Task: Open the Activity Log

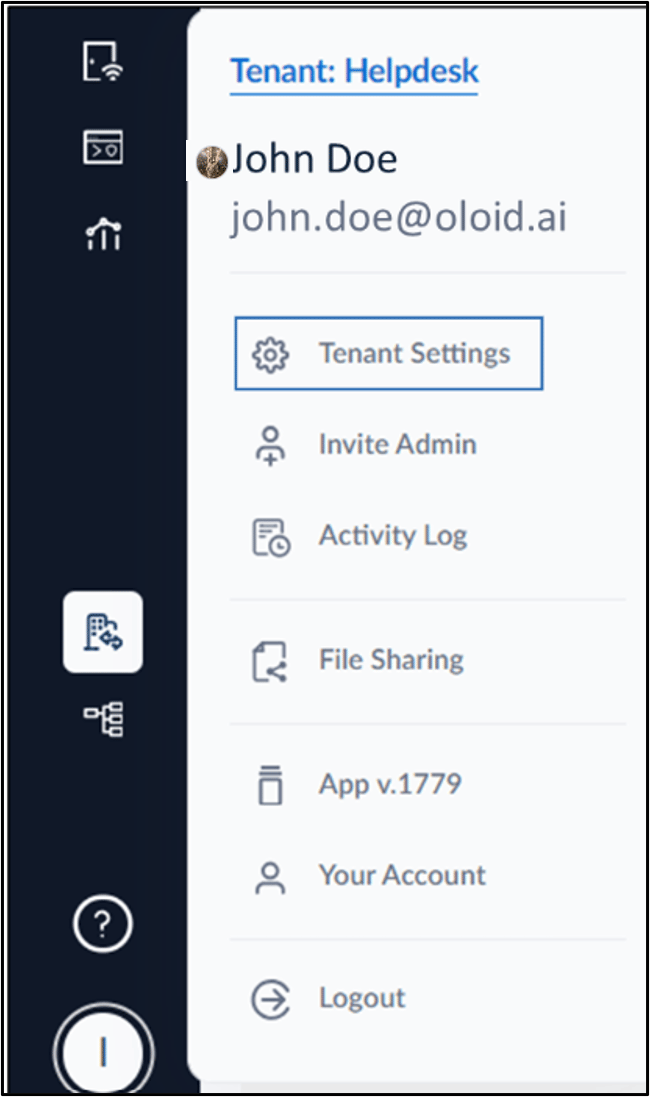Action: coord(393,536)
